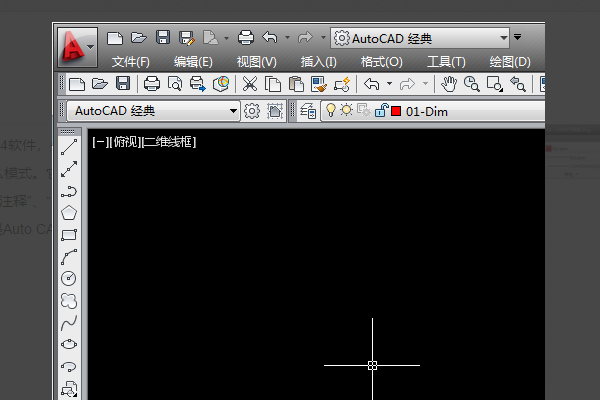
Task: Click the [俯视] viewport view label
Action: point(125,142)
